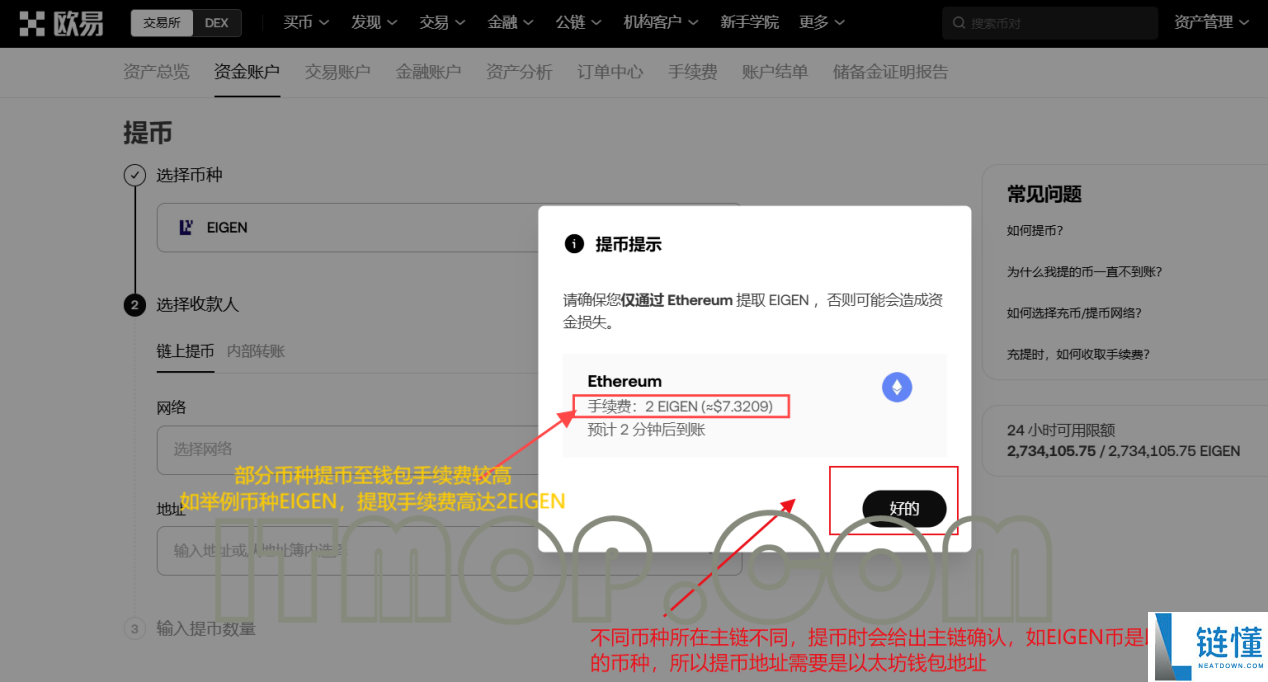The width and height of the screenshot is (1268, 682).
Task: Click the 预计 2 分钟后到账 text
Action: (647, 429)
